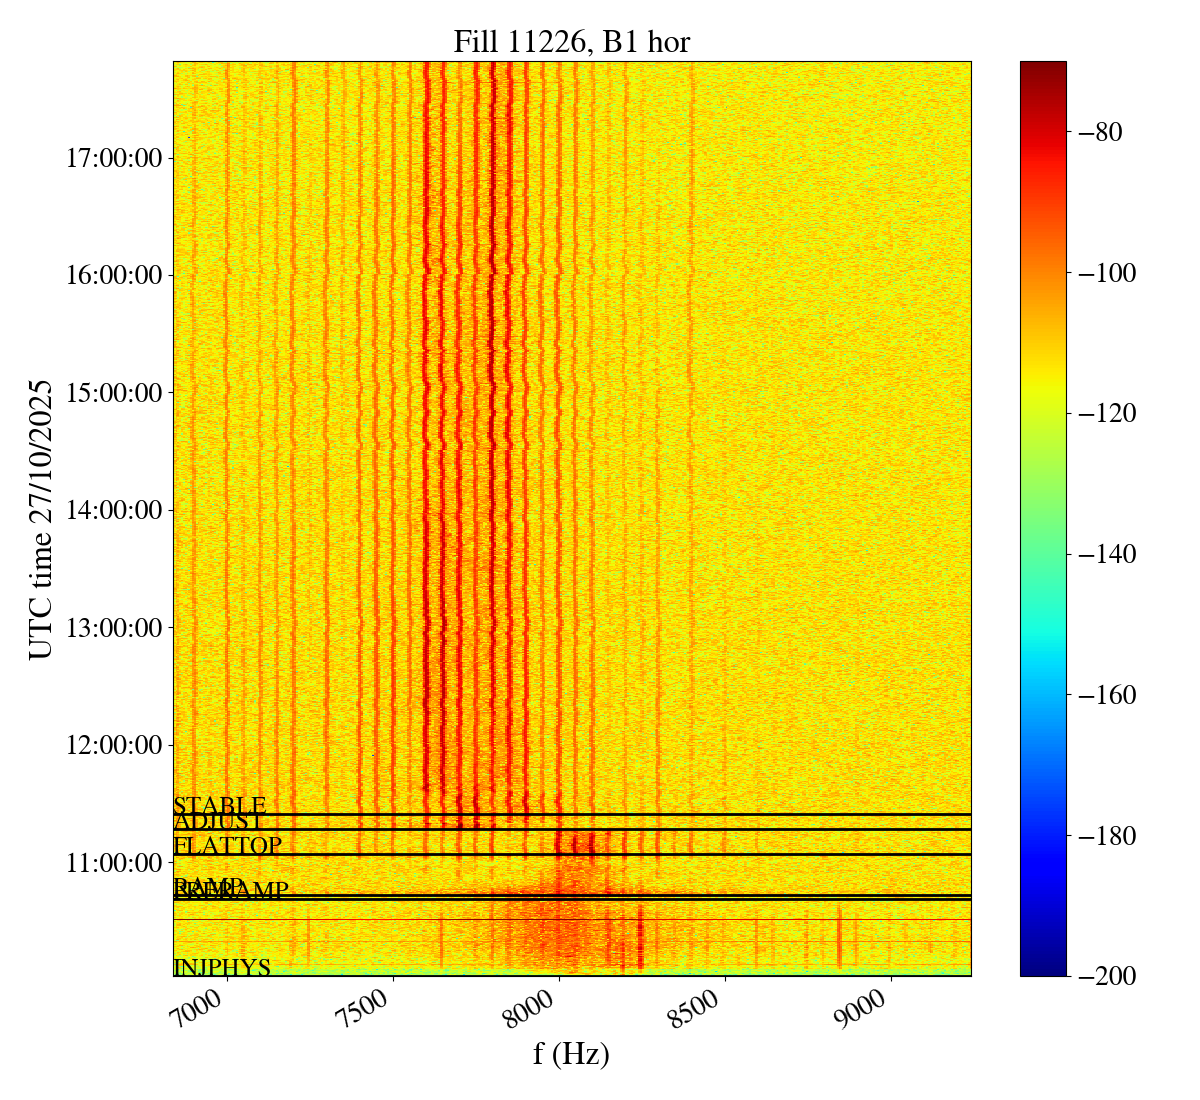Click the 17:00:00 time tick label
The width and height of the screenshot is (1200, 1100).
coord(114,158)
